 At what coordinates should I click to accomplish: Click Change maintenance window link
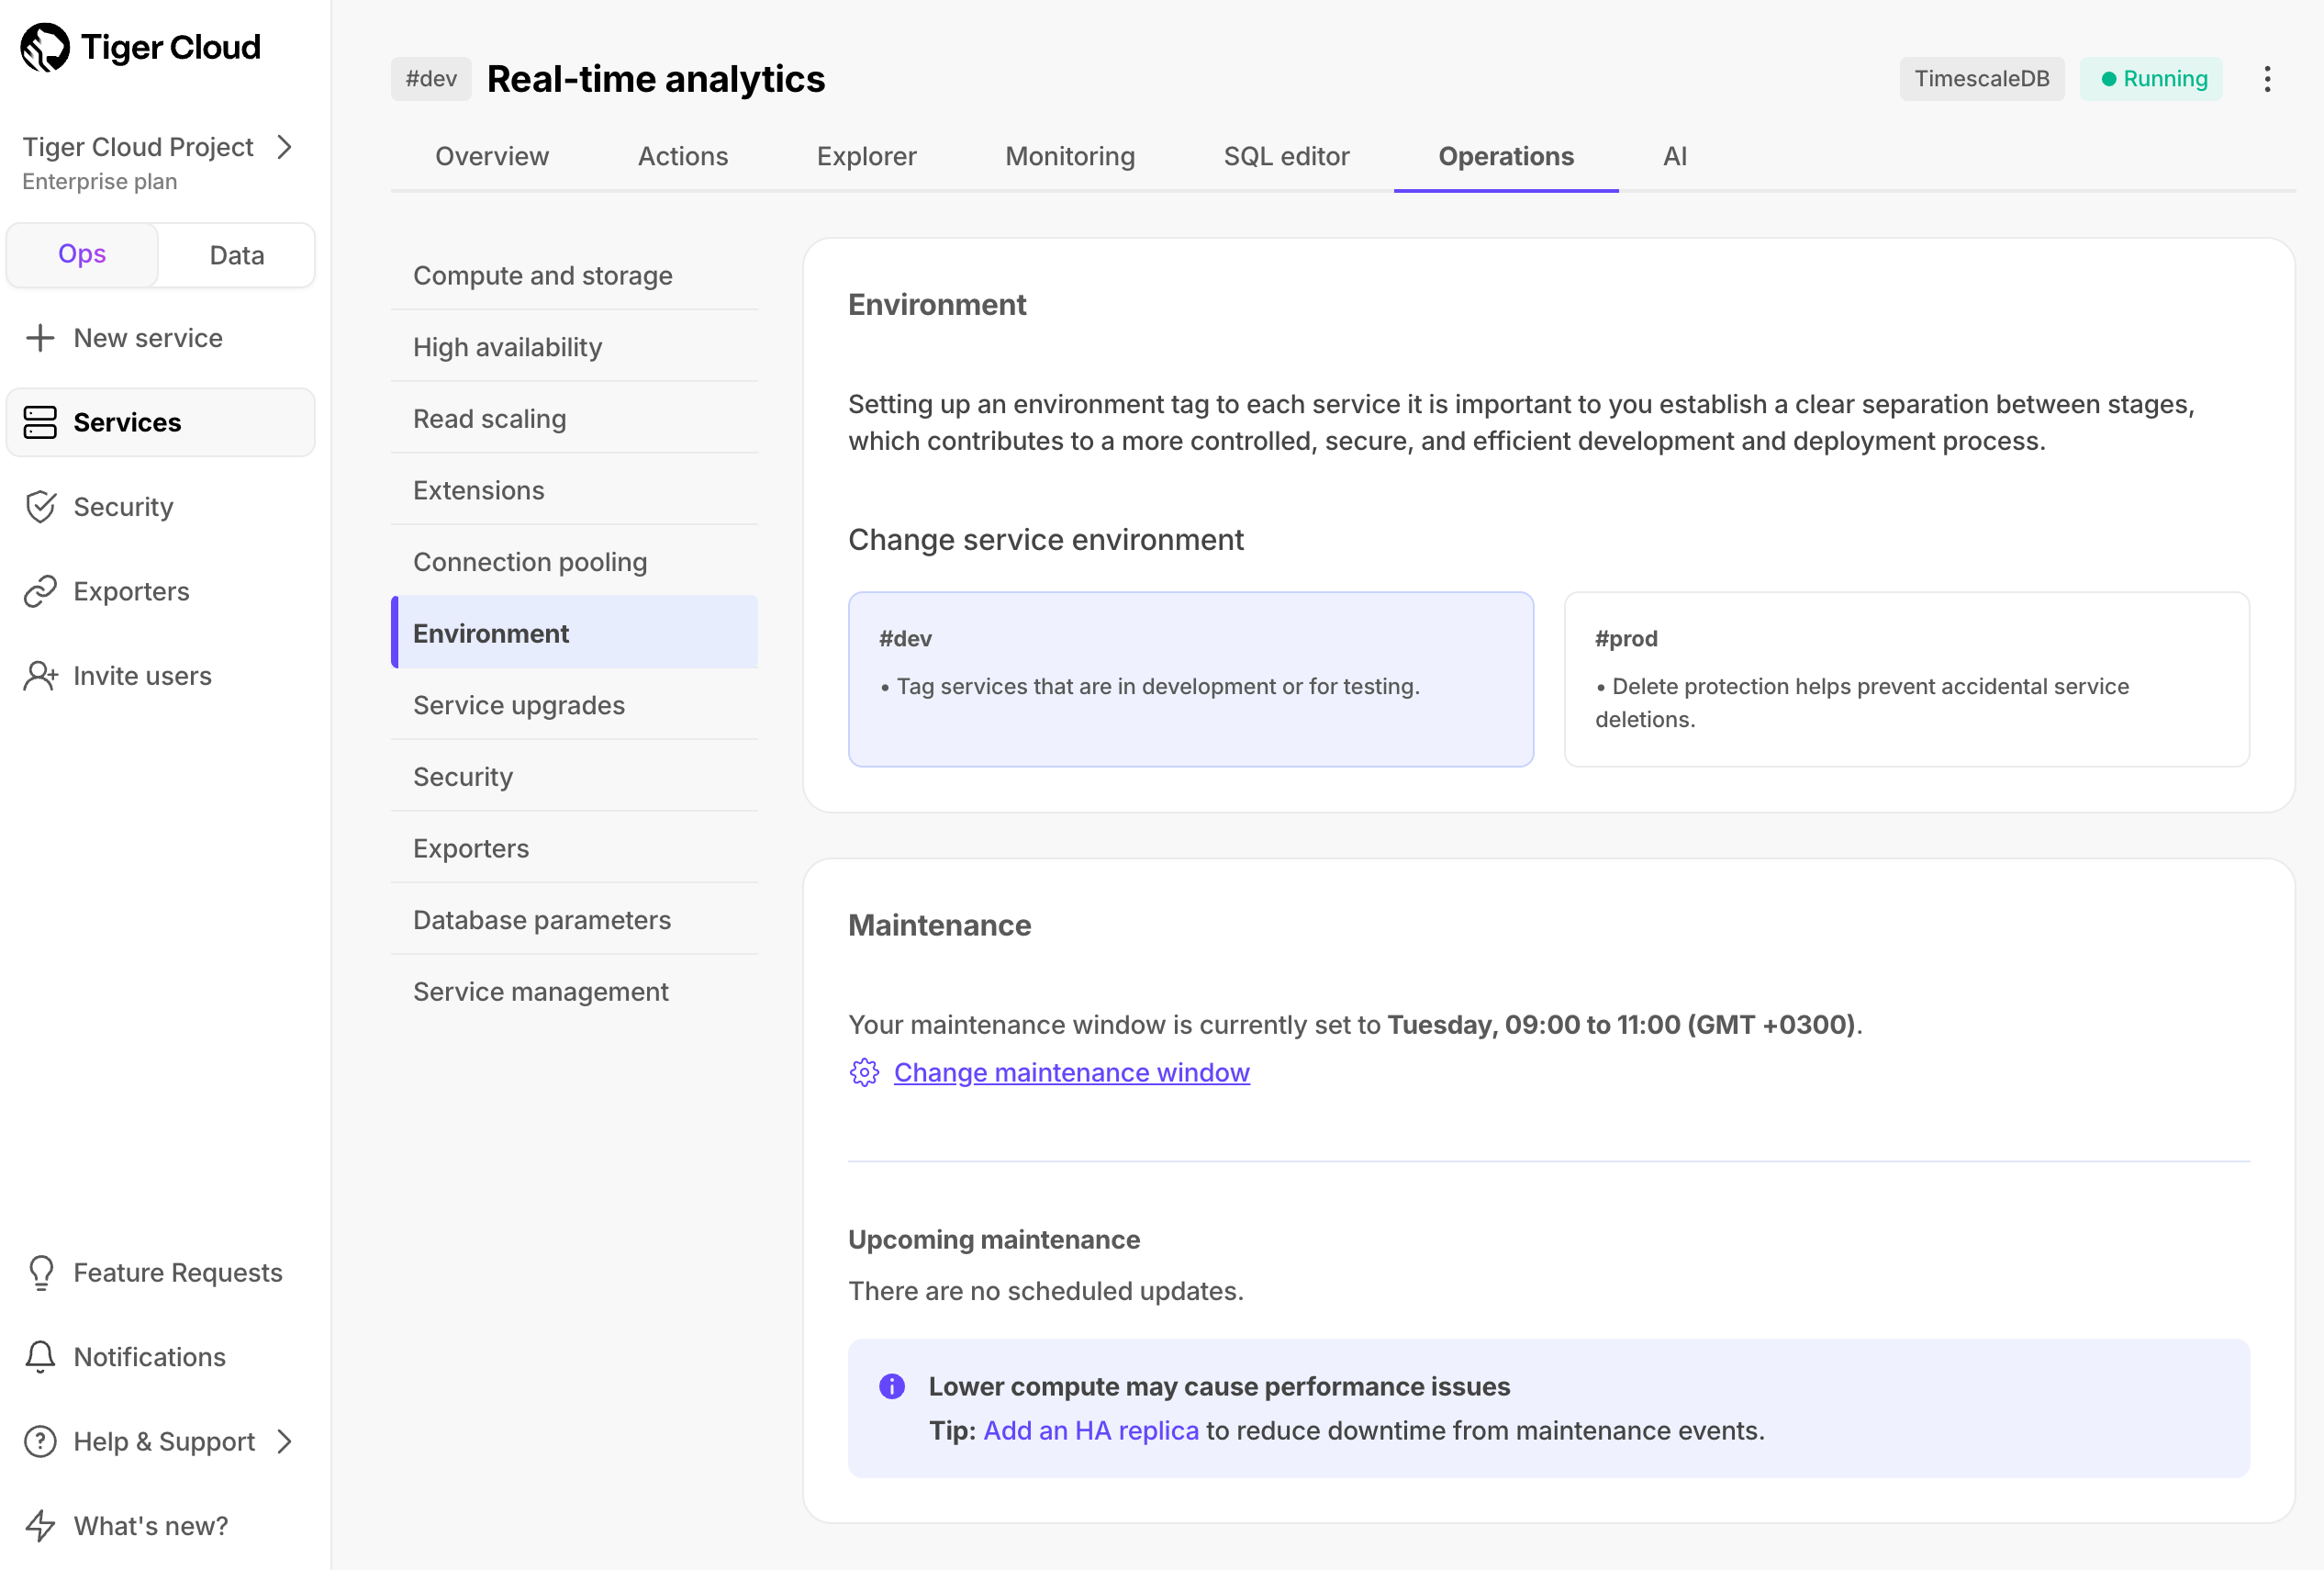pyautogui.click(x=1071, y=1073)
